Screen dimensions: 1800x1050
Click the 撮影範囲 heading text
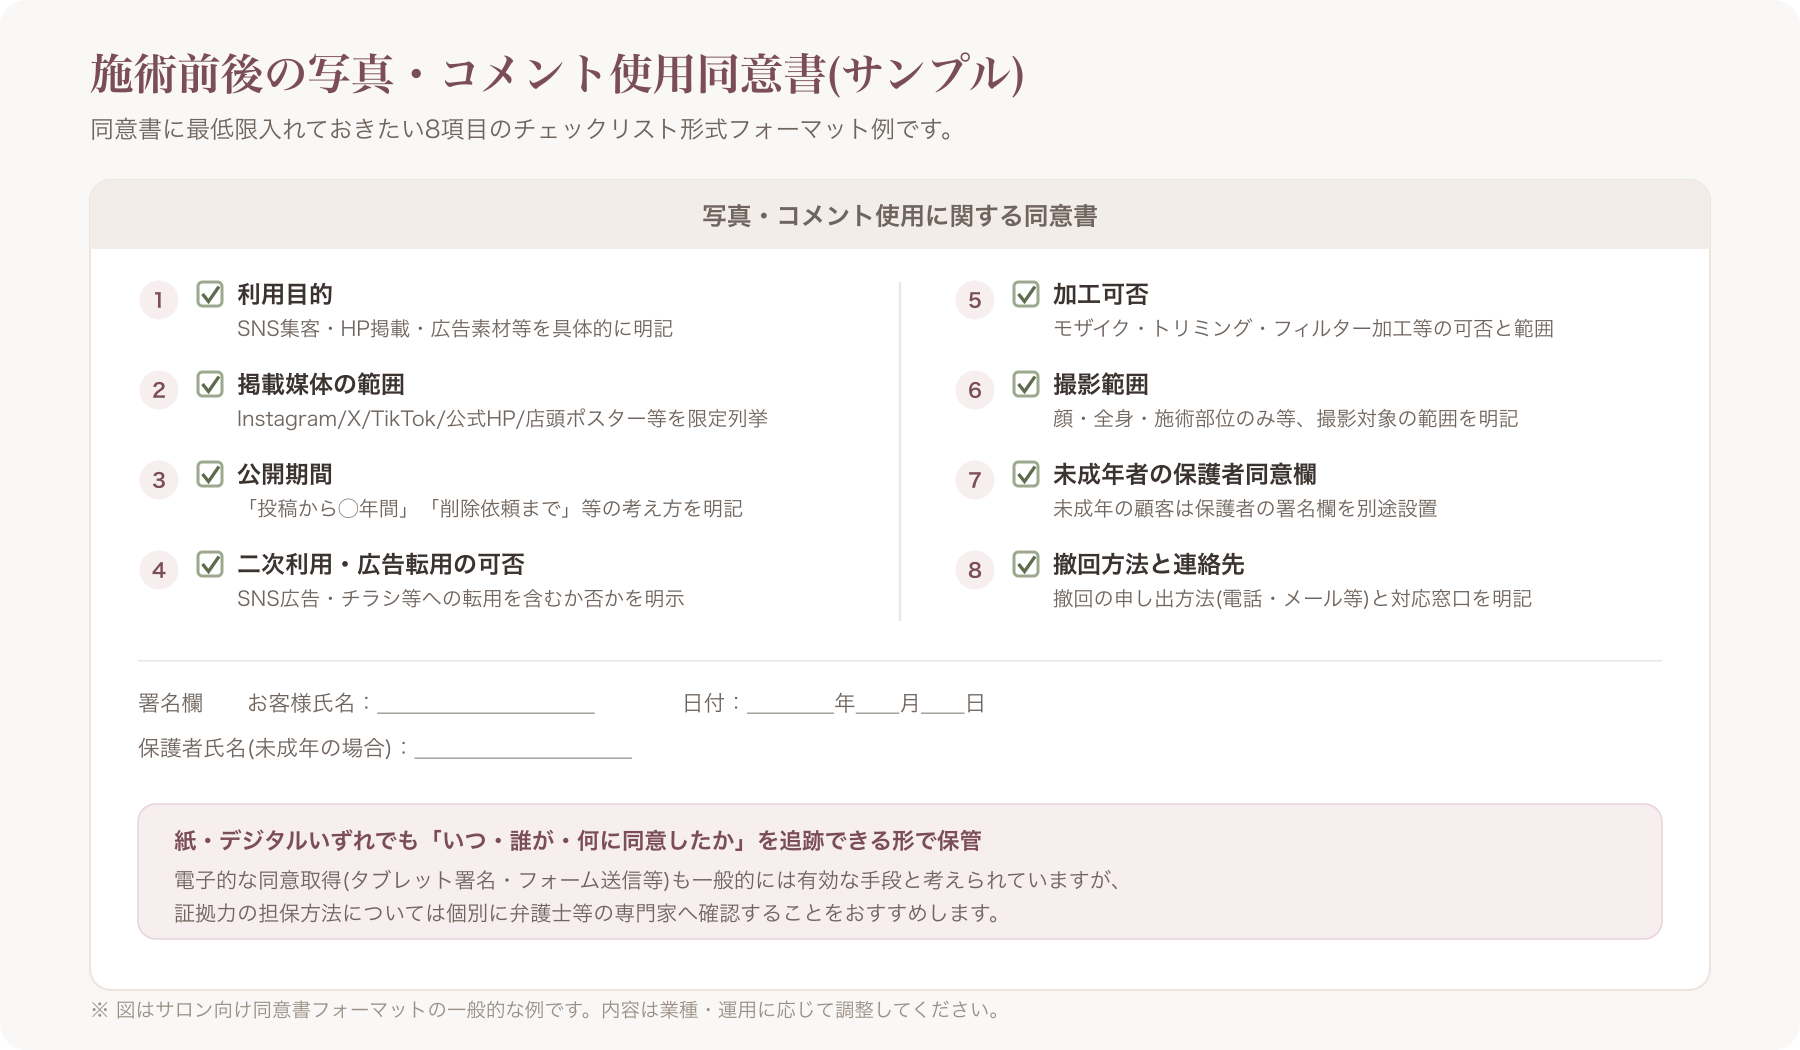[1101, 384]
